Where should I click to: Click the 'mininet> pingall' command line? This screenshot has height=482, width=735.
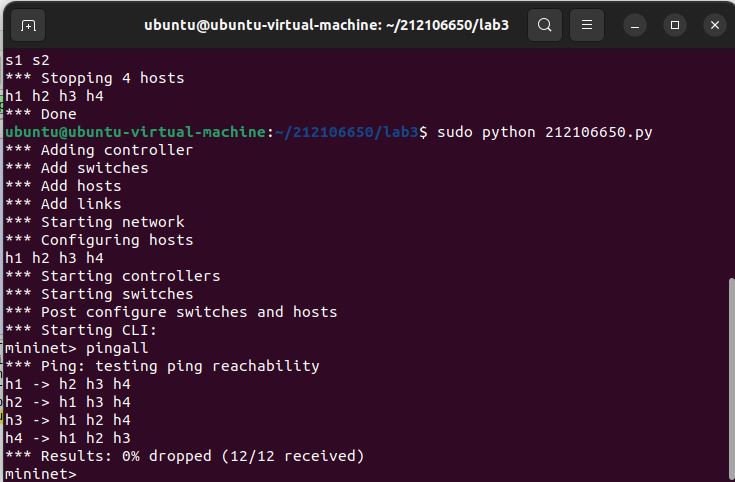[x=77, y=348]
